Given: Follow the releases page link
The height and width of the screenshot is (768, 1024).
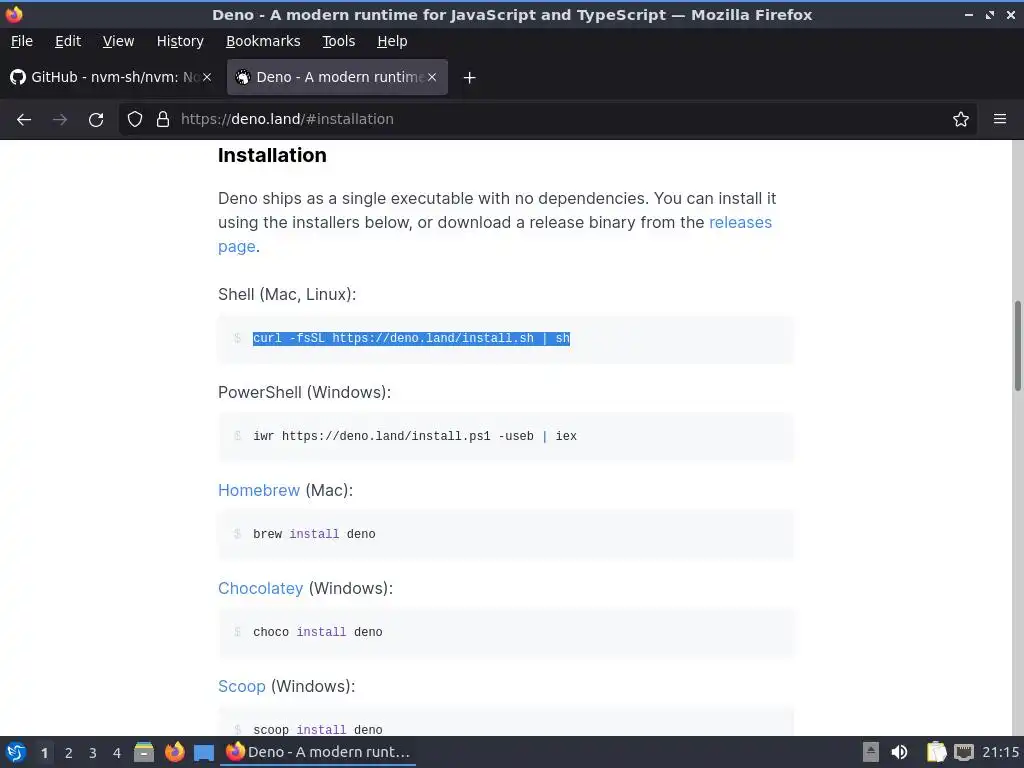Looking at the screenshot, I should click(x=740, y=223).
